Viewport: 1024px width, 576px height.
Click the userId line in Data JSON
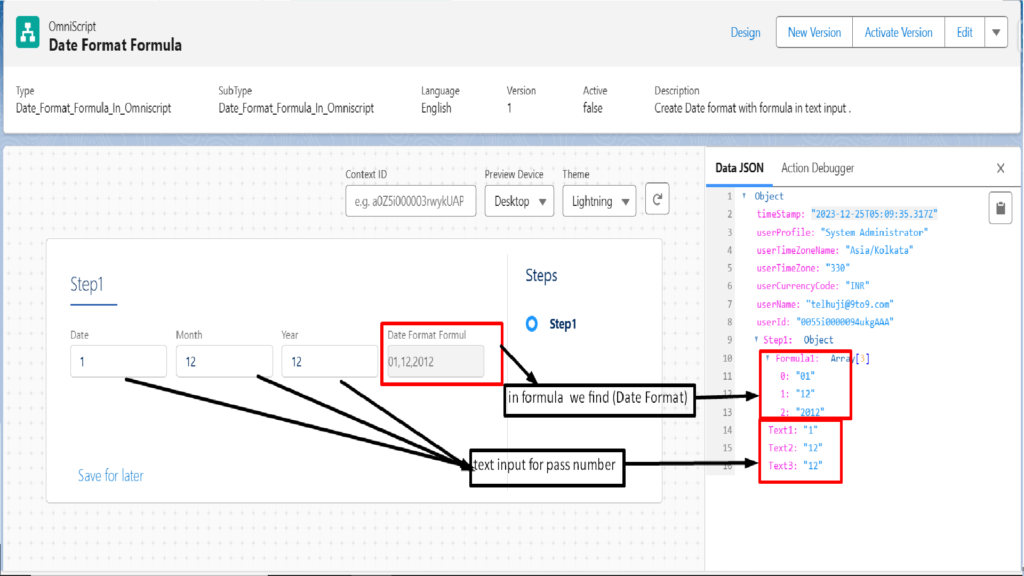(x=825, y=322)
